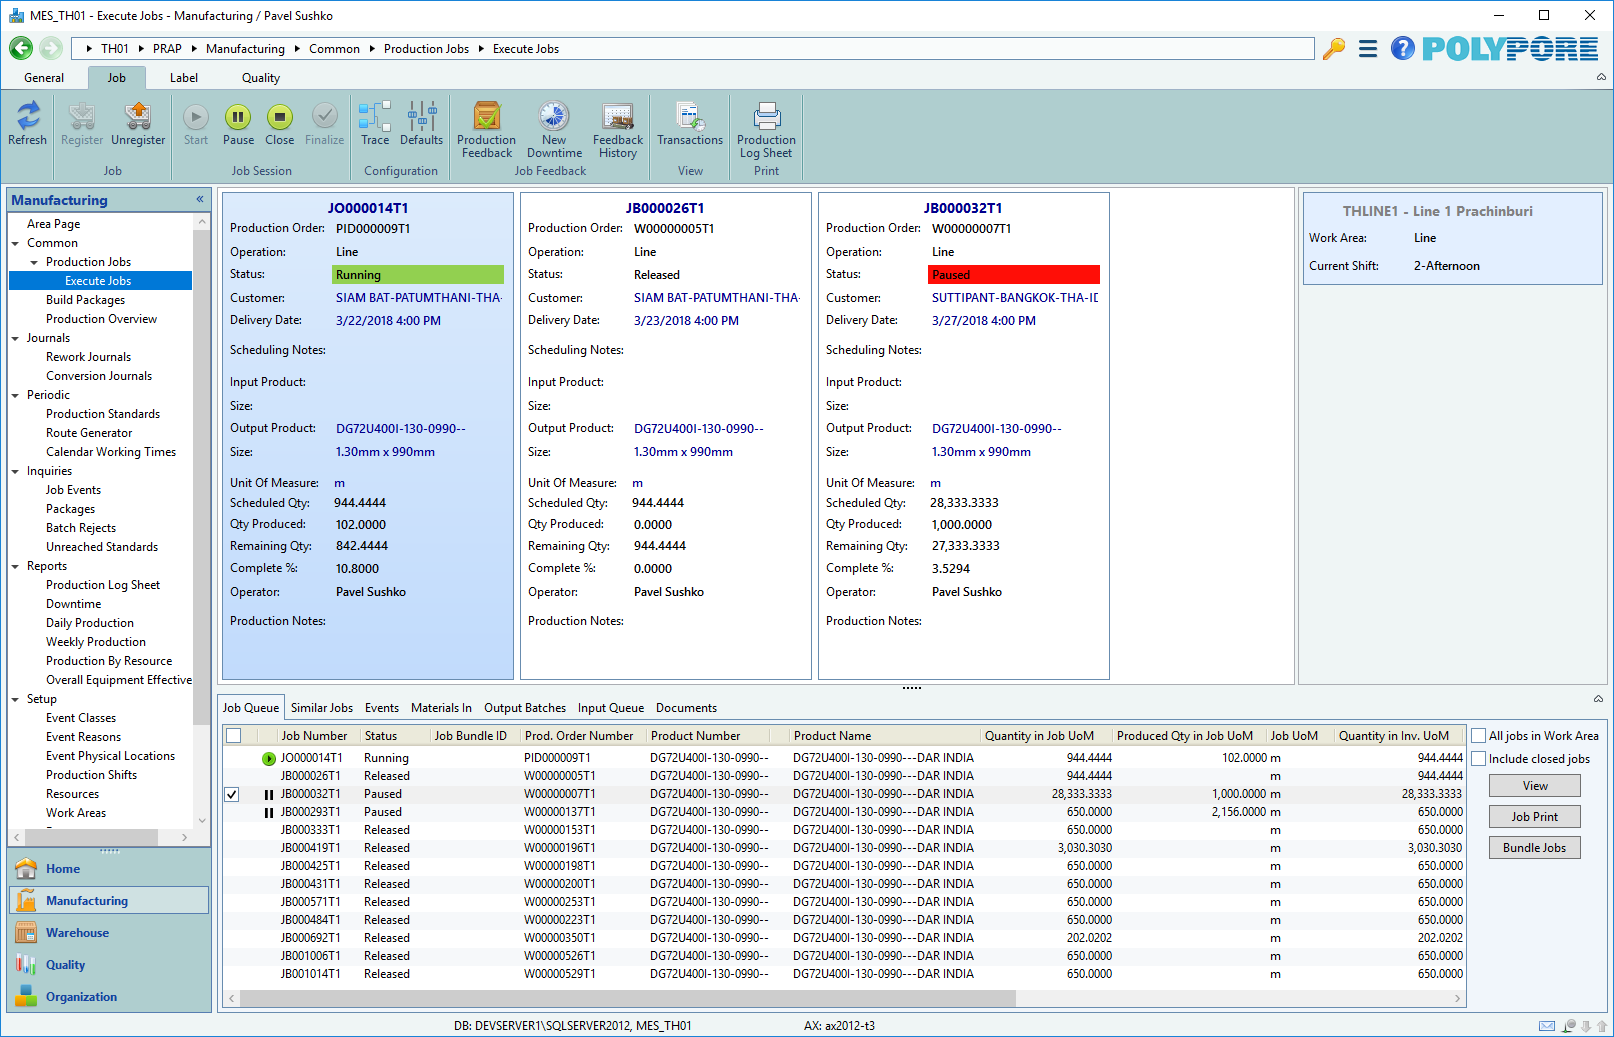Click the key icon near address bar
The image size is (1614, 1037).
click(1333, 48)
